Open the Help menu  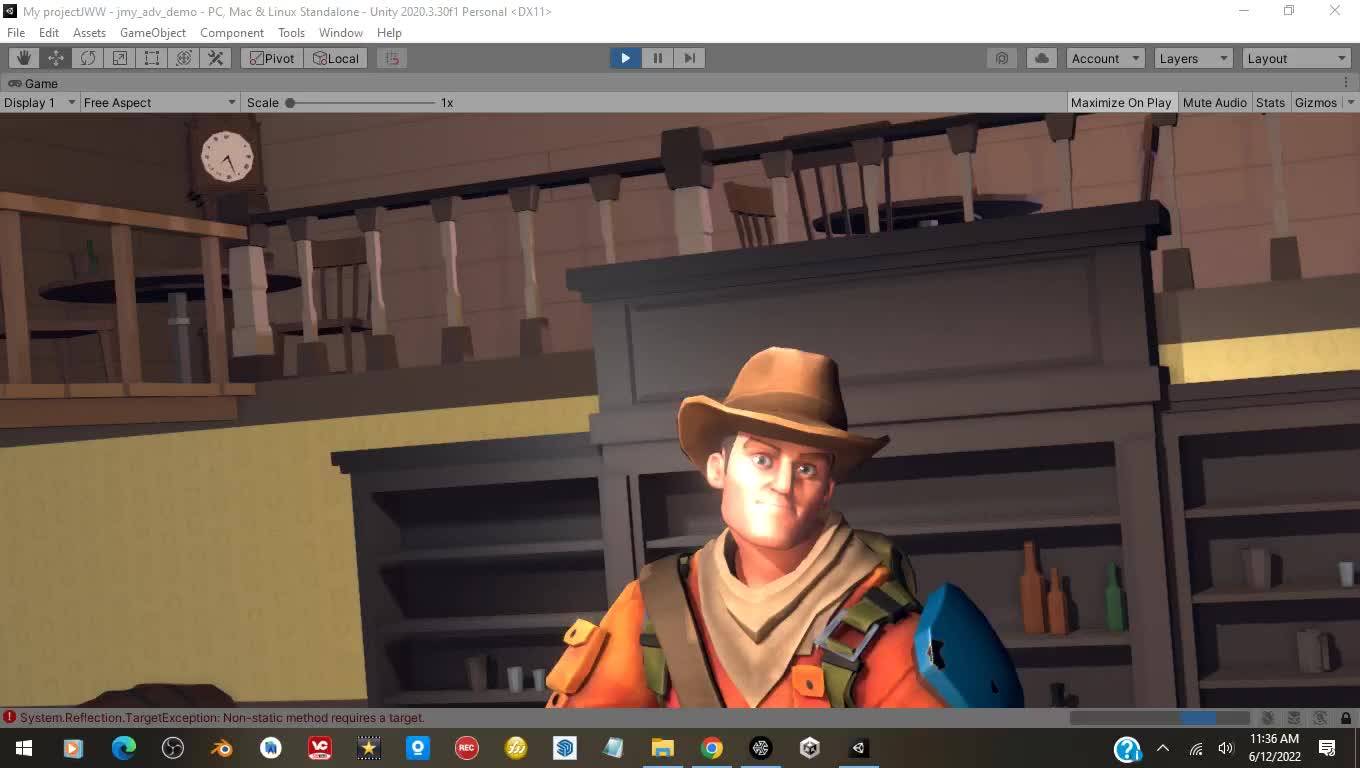pos(389,32)
